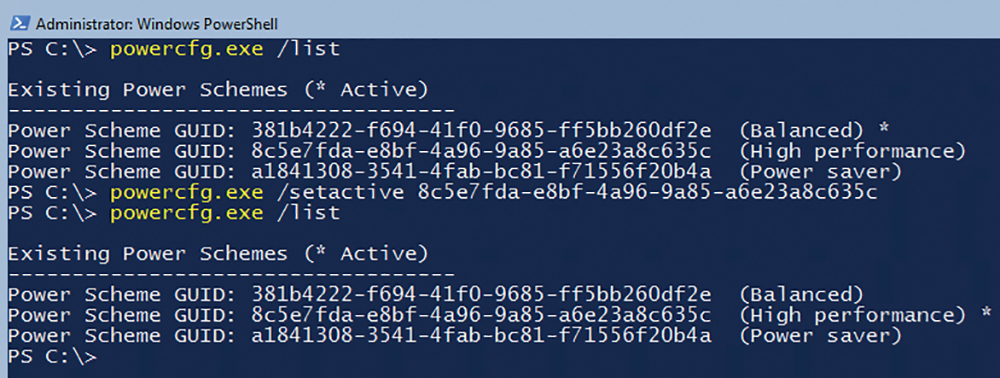Click the second Balanced label in output
The width and height of the screenshot is (1000, 378).
(802, 295)
